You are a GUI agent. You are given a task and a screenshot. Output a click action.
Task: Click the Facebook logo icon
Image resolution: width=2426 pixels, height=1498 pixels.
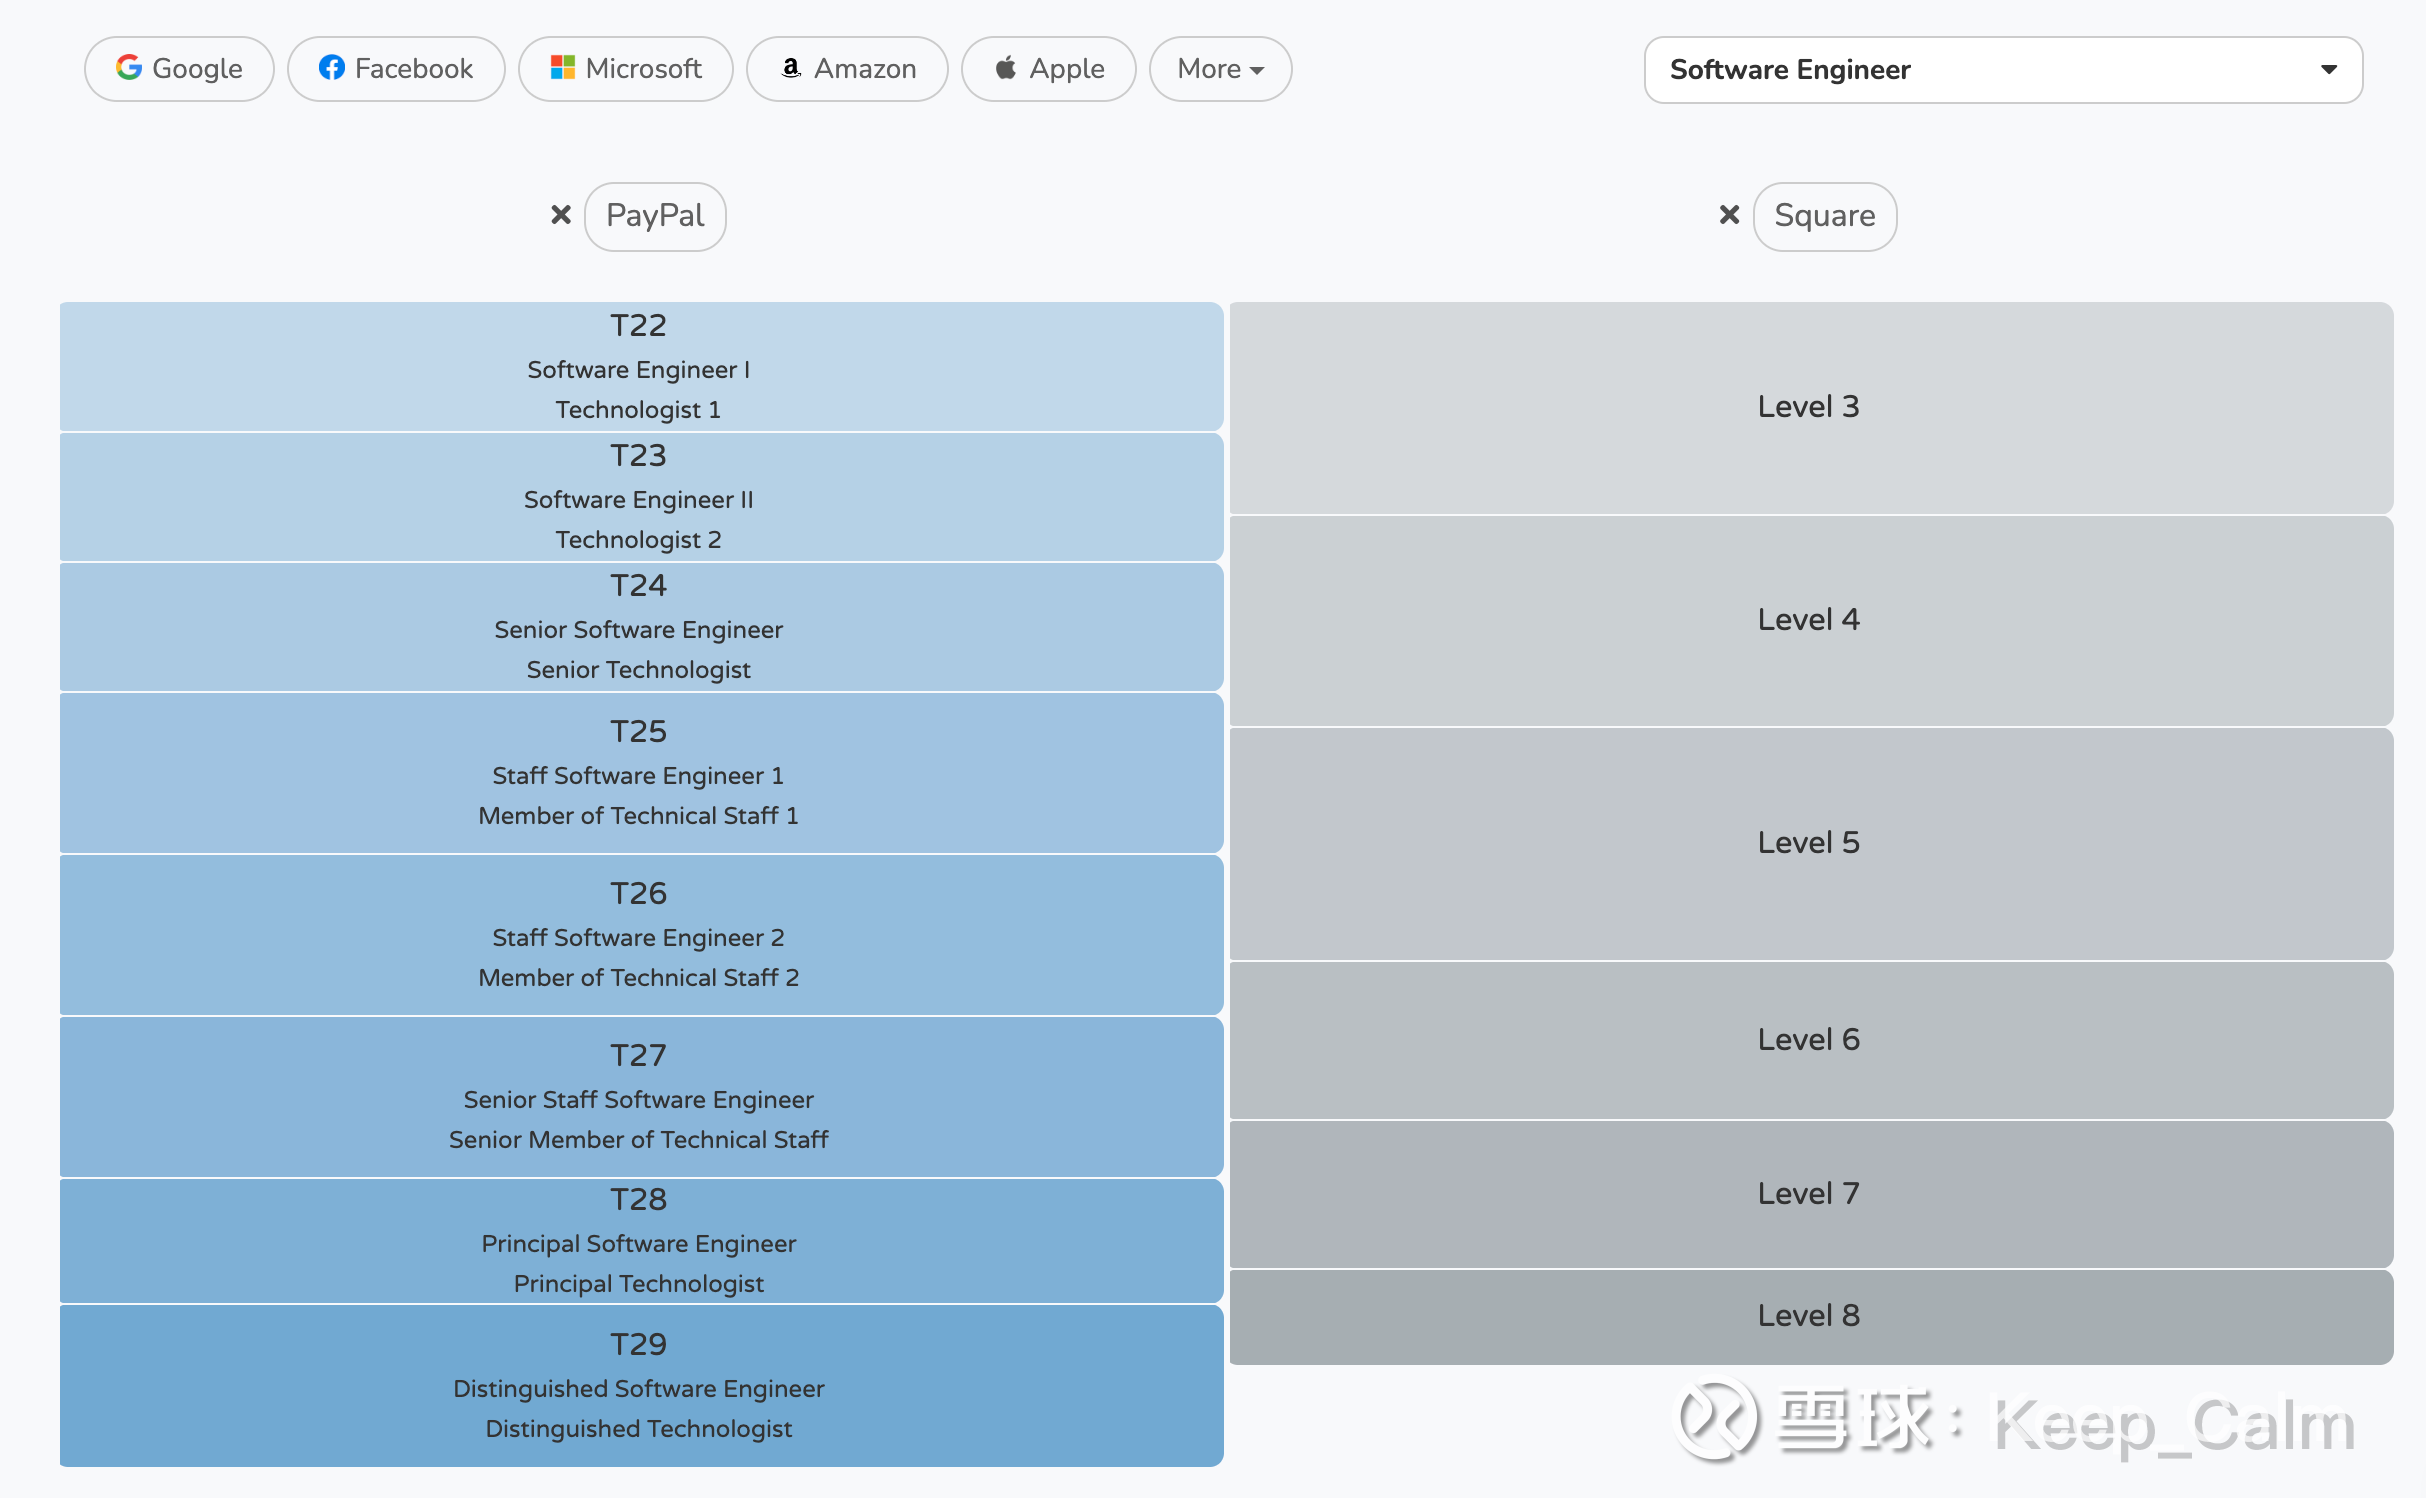[332, 68]
